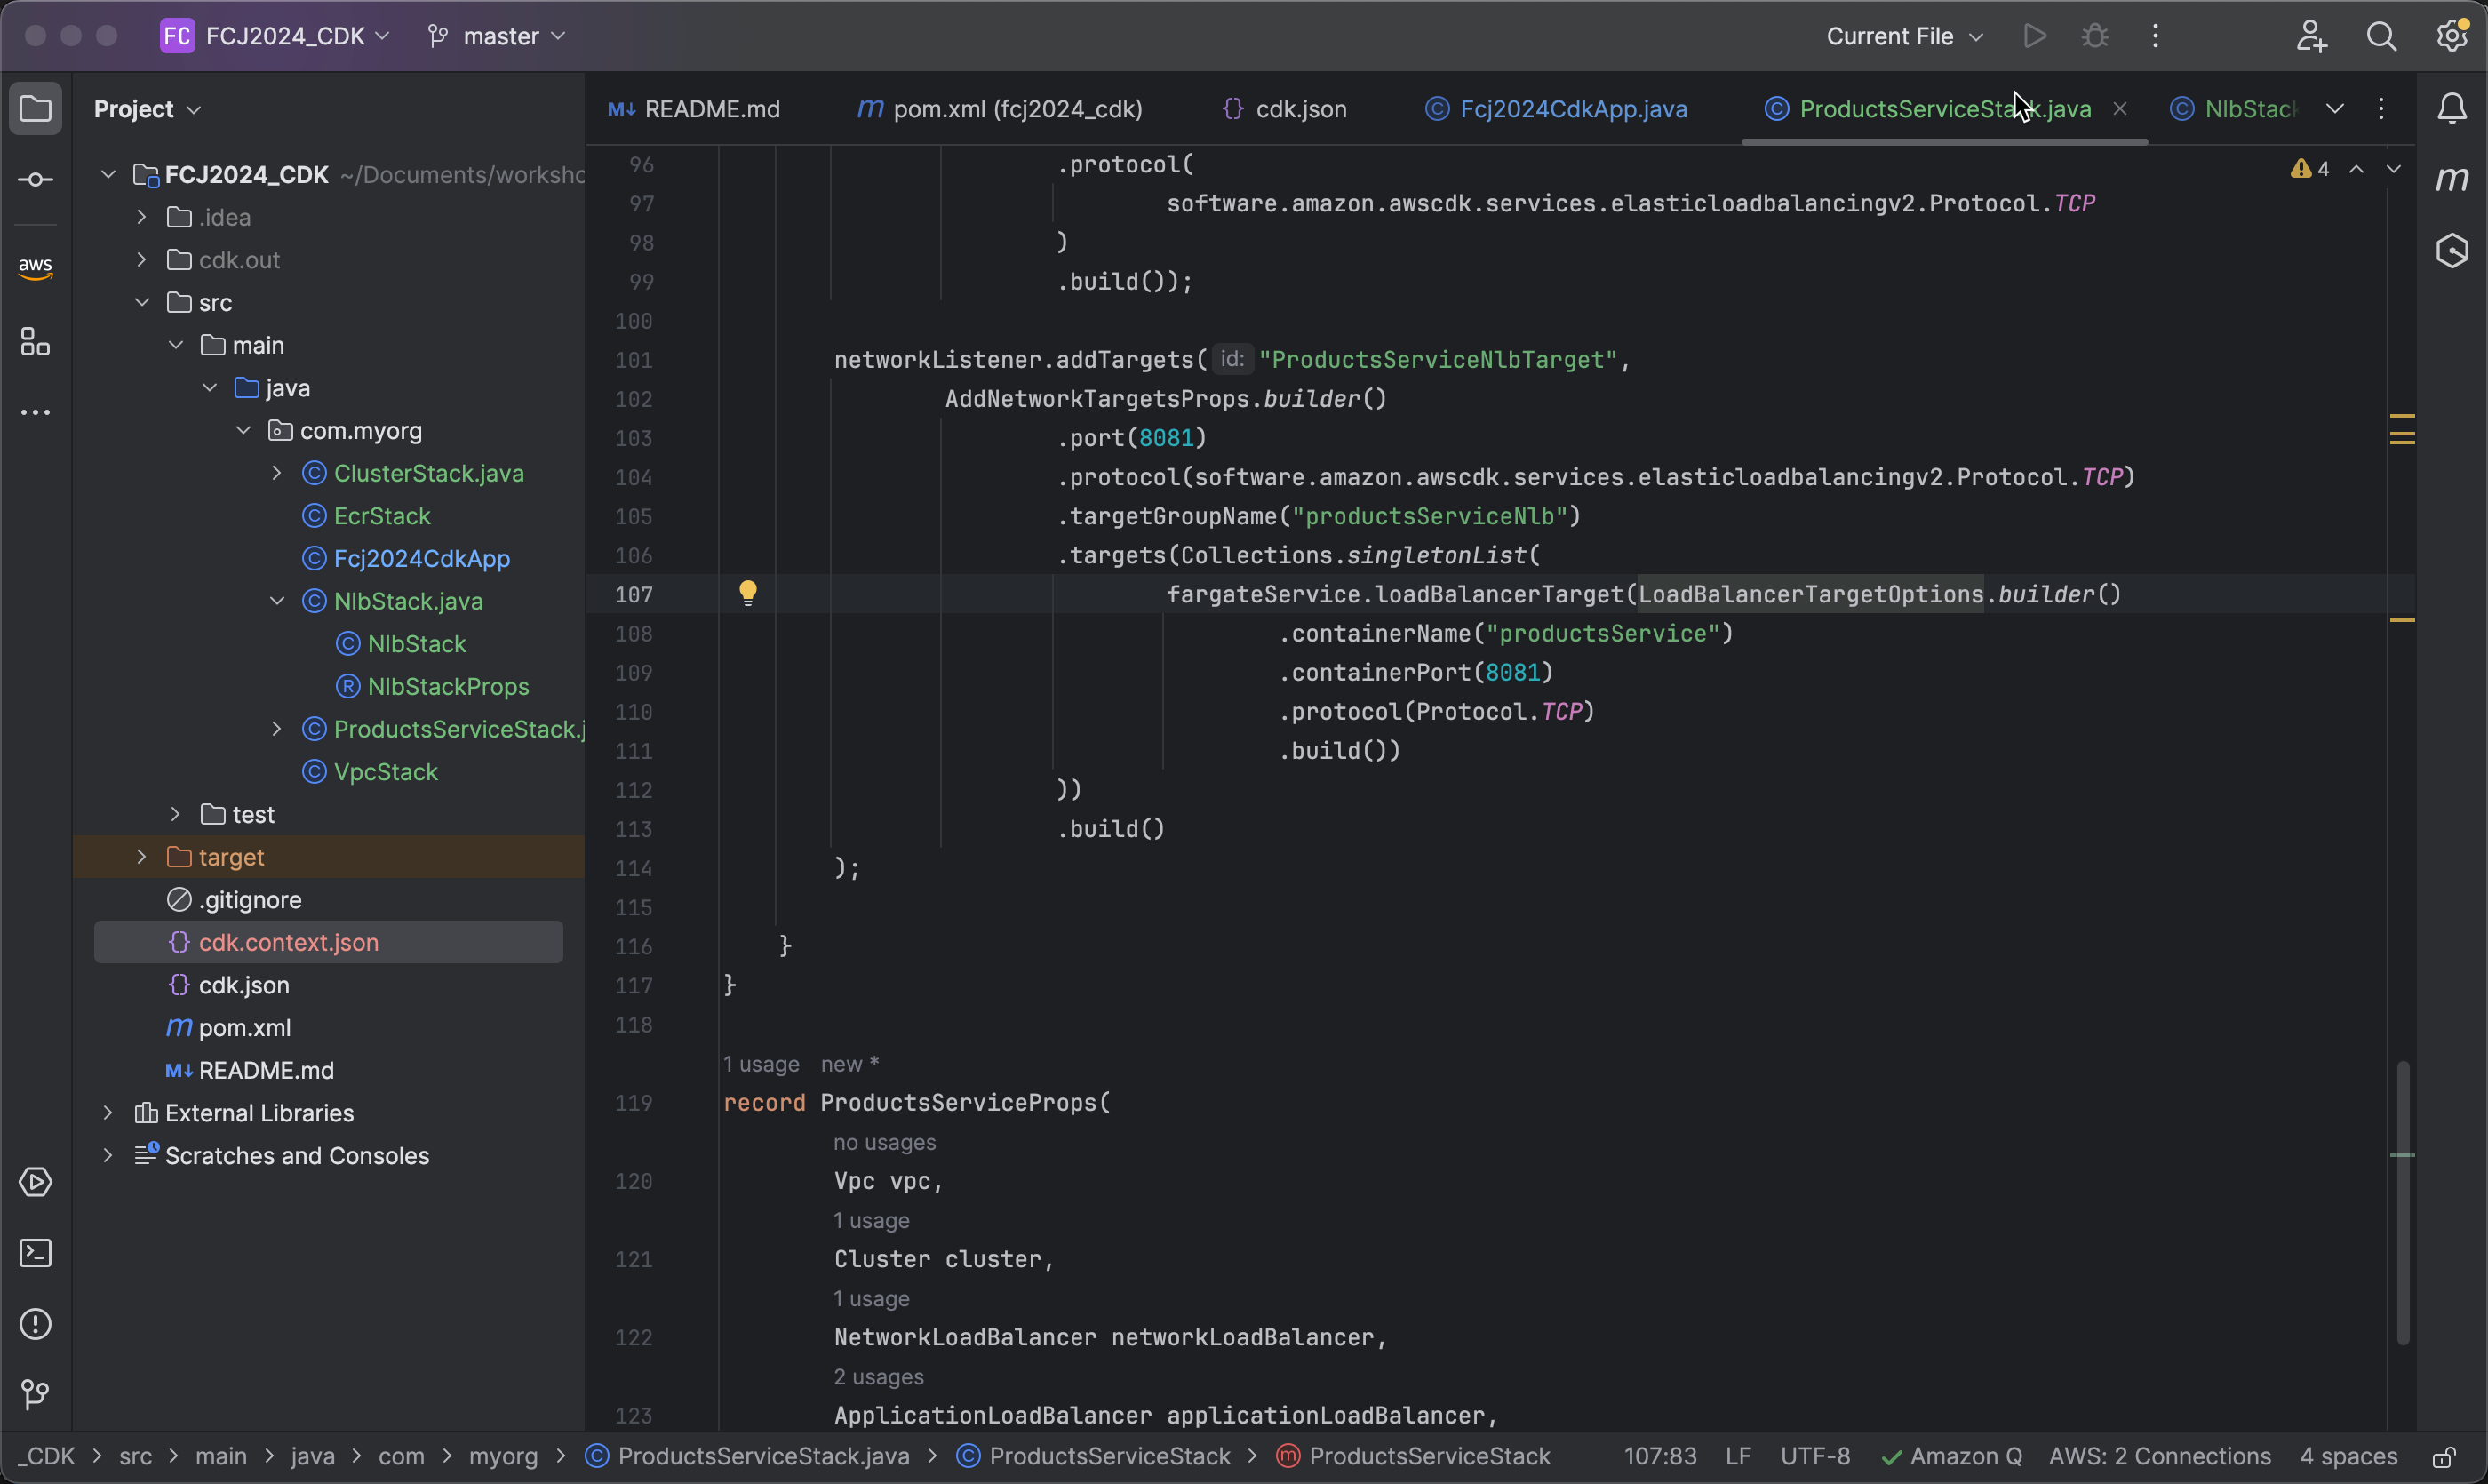Image resolution: width=2488 pixels, height=1484 pixels.
Task: Switch to the Fcj2024CdkApp.java tab
Action: pos(1556,108)
